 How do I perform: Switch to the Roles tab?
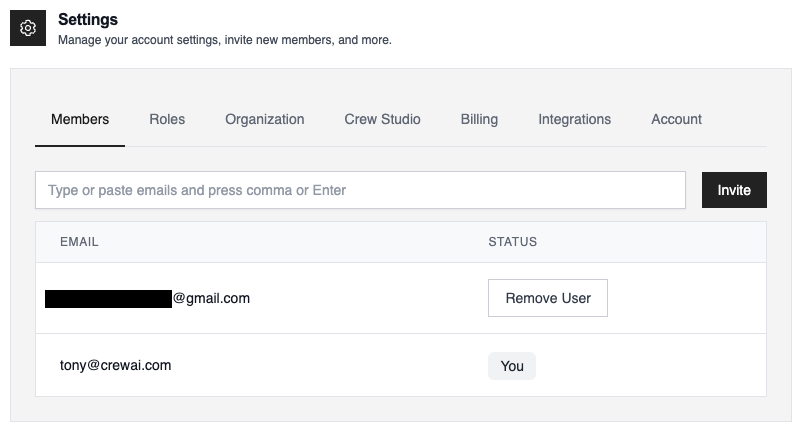tap(167, 119)
